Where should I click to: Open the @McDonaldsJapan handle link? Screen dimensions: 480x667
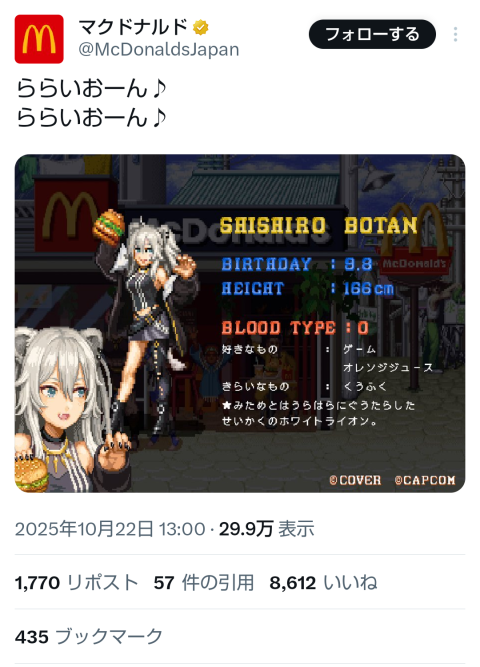point(159,50)
